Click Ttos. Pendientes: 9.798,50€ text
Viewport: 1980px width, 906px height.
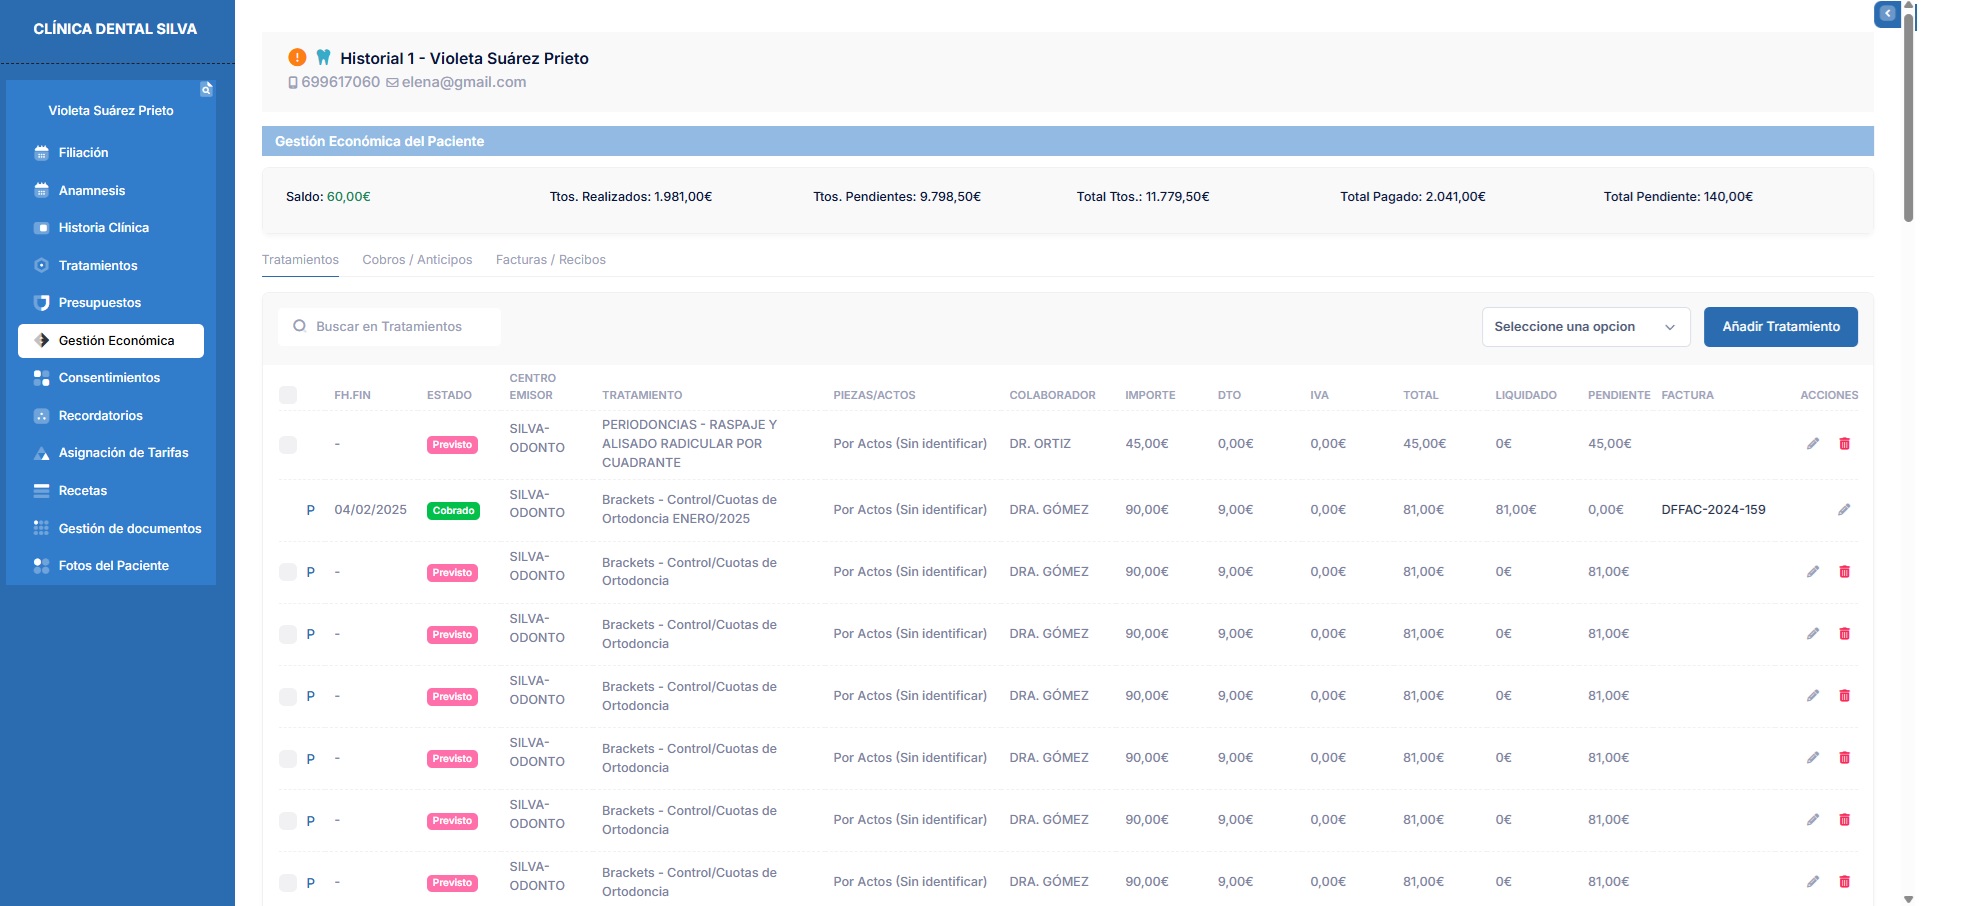(x=897, y=197)
